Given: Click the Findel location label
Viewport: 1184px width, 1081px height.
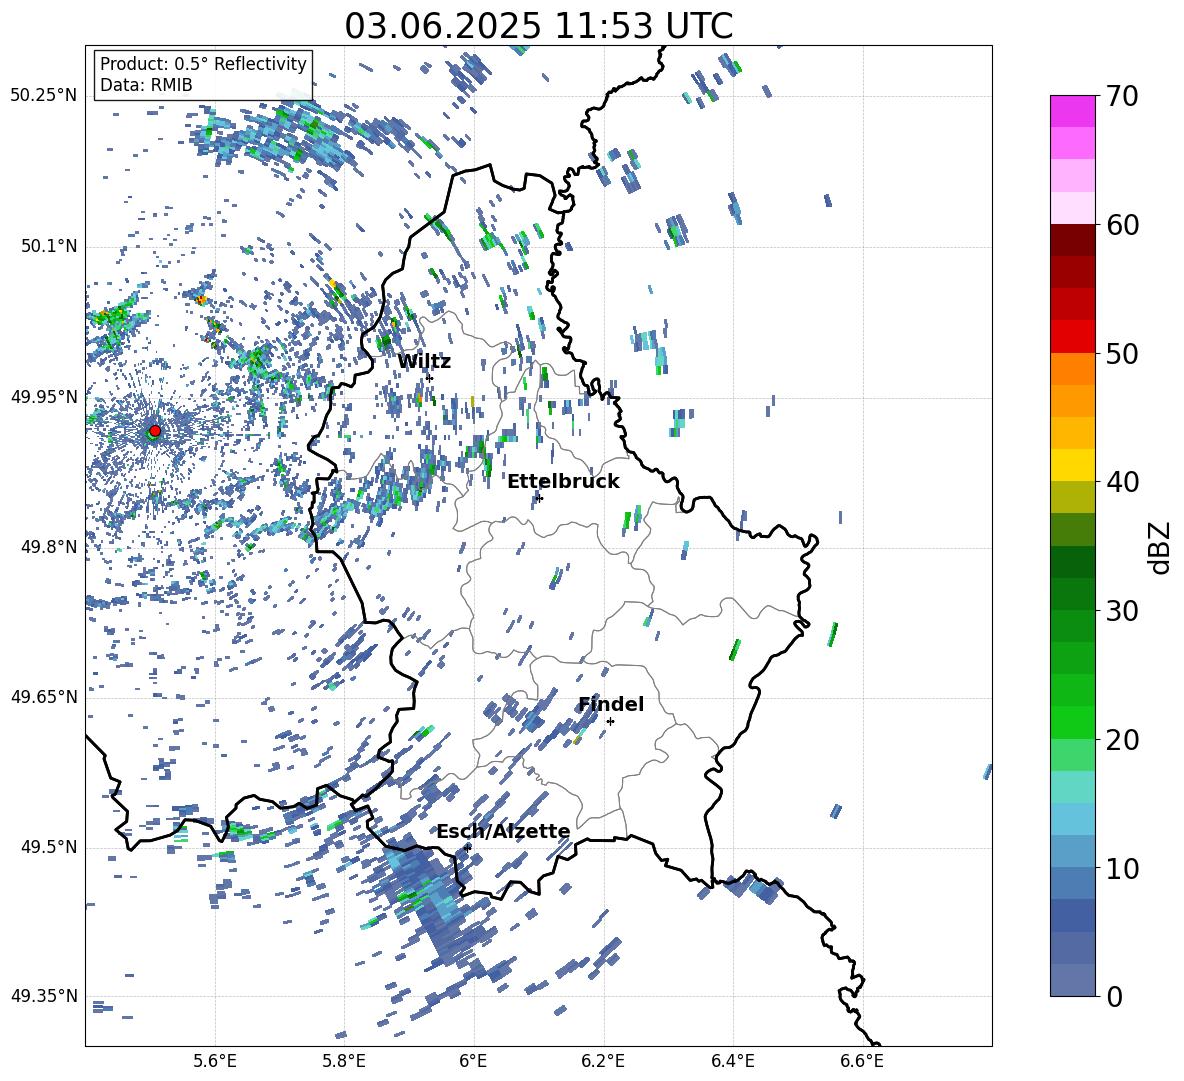Looking at the screenshot, I should coord(611,704).
